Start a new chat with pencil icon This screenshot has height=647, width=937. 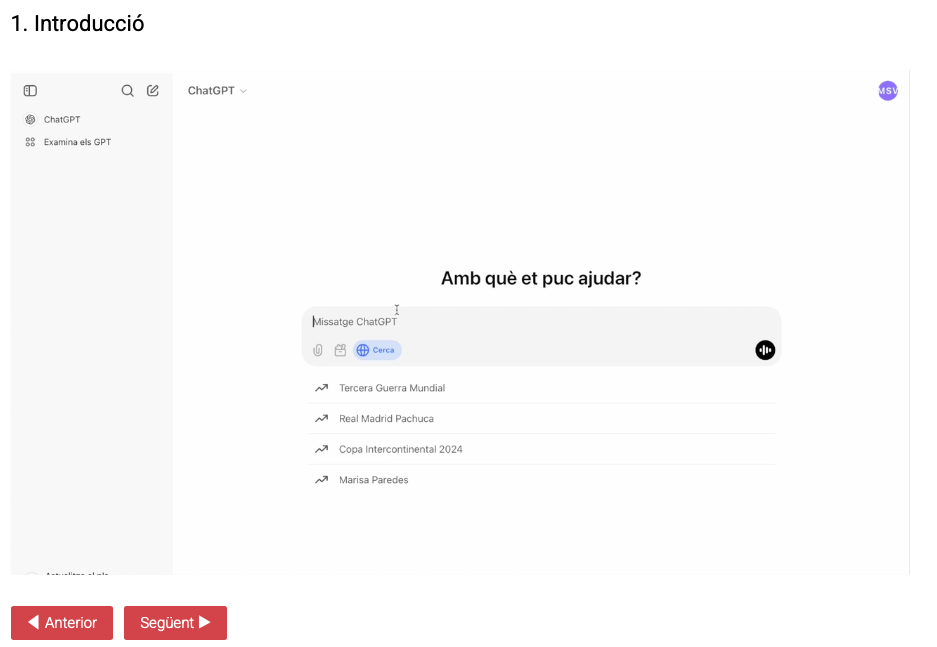point(153,90)
